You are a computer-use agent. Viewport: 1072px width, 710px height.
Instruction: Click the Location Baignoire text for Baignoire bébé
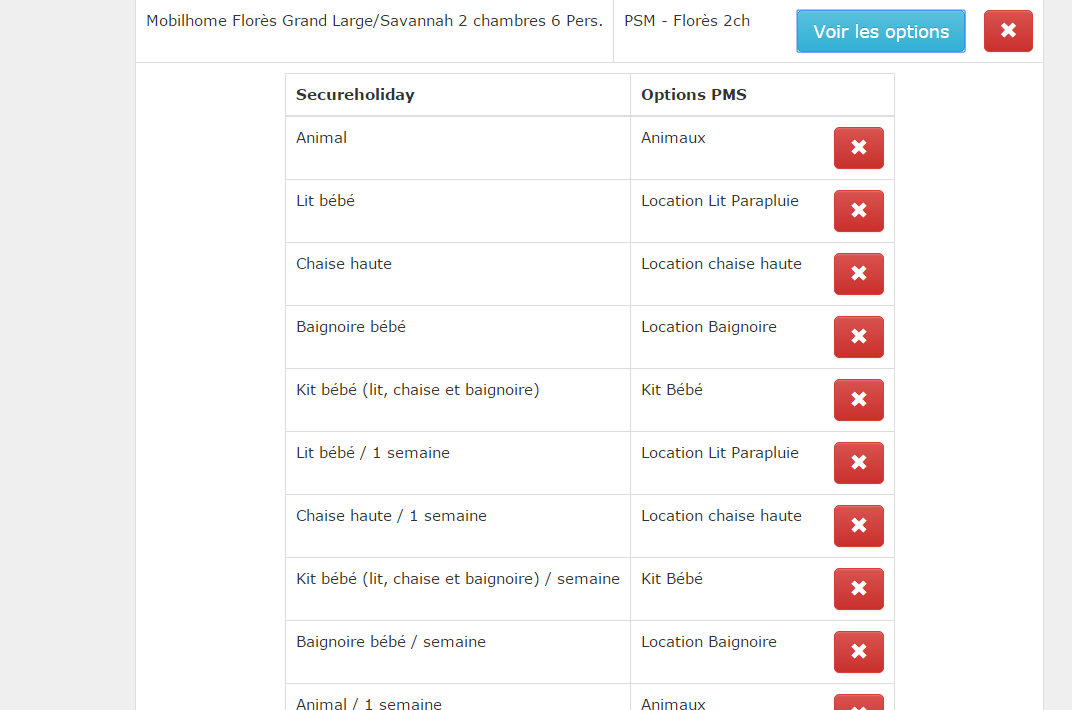point(709,327)
